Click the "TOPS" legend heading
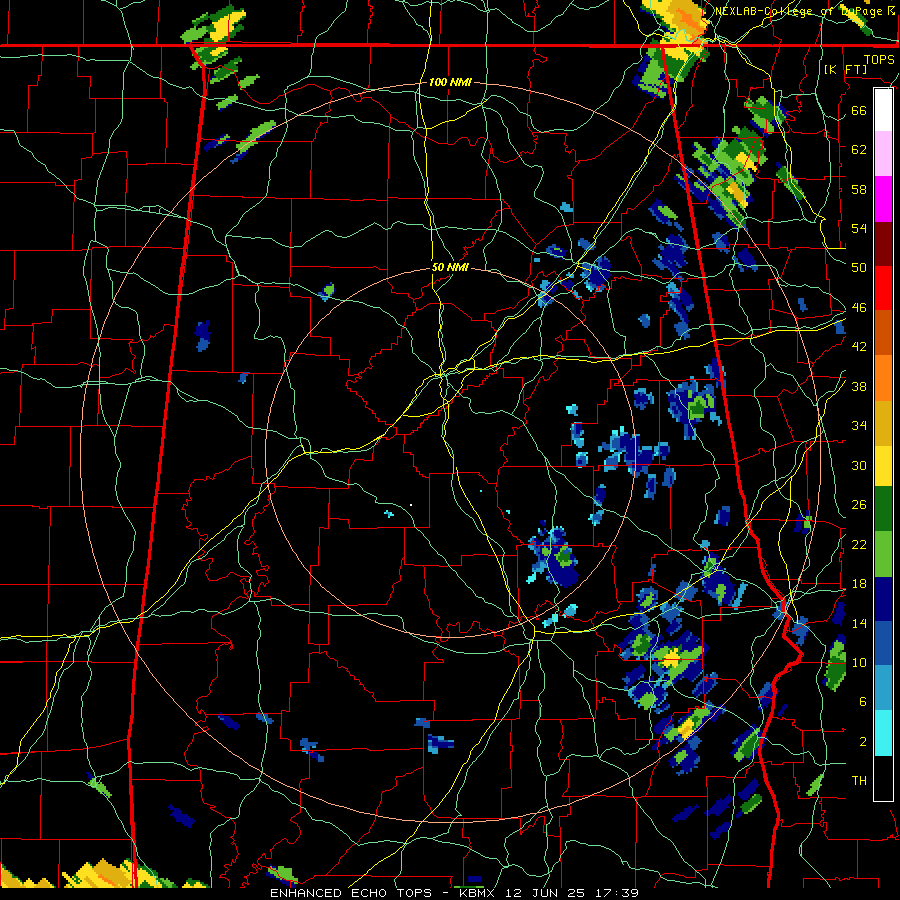This screenshot has height=900, width=900. point(879,59)
